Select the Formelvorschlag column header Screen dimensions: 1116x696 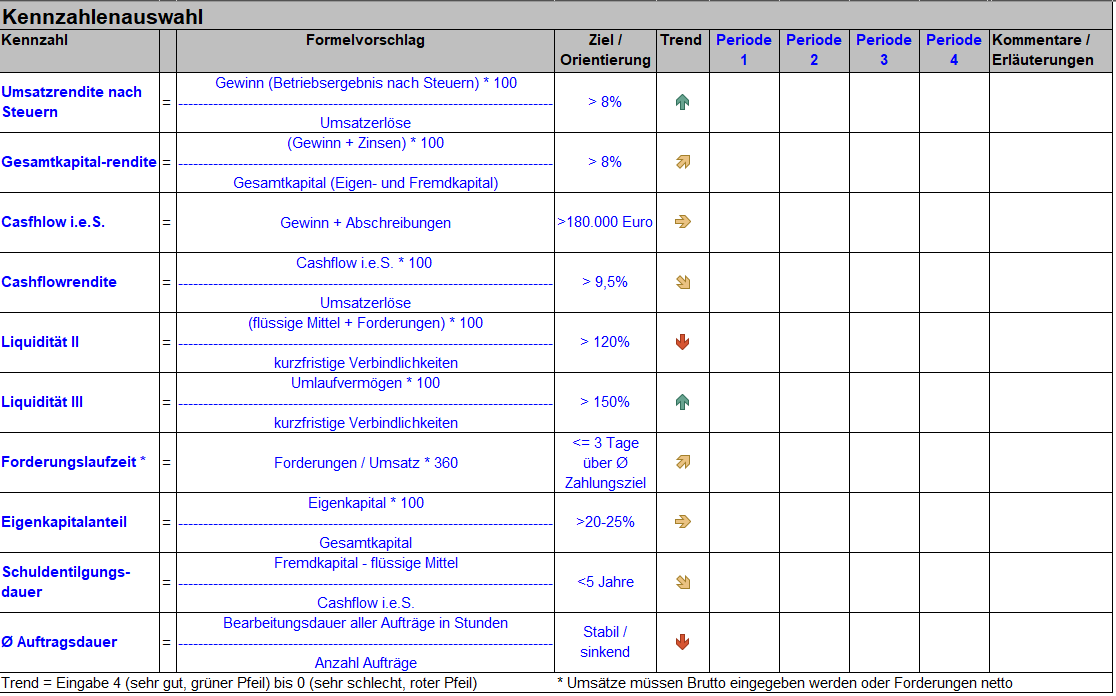coord(365,41)
